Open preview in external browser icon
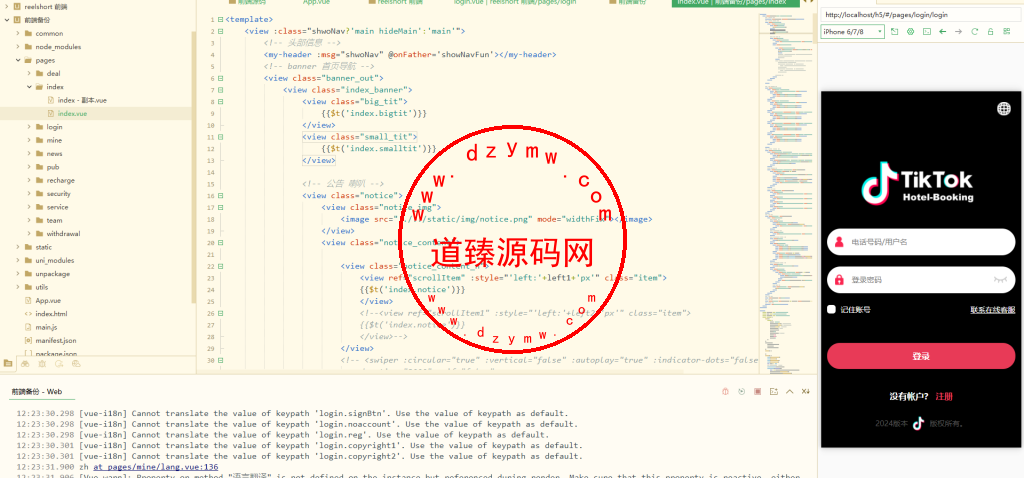 tap(895, 31)
